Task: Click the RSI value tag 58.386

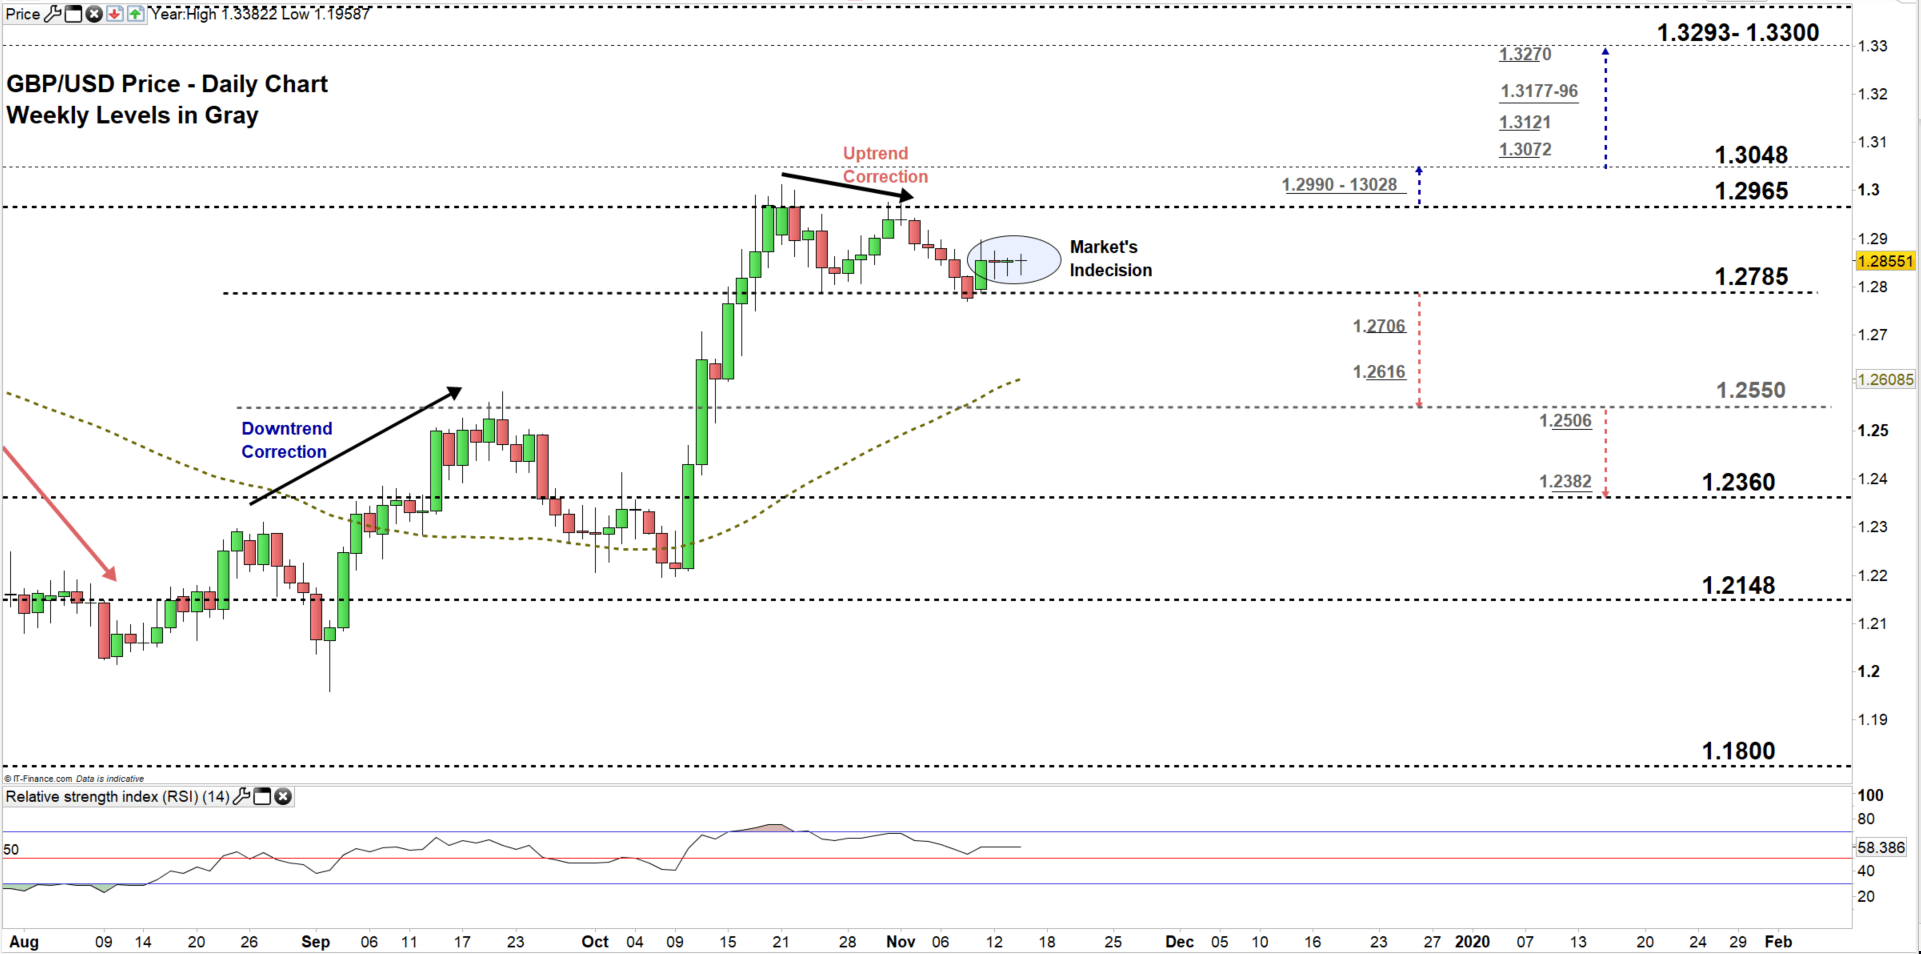Action: pos(1881,847)
